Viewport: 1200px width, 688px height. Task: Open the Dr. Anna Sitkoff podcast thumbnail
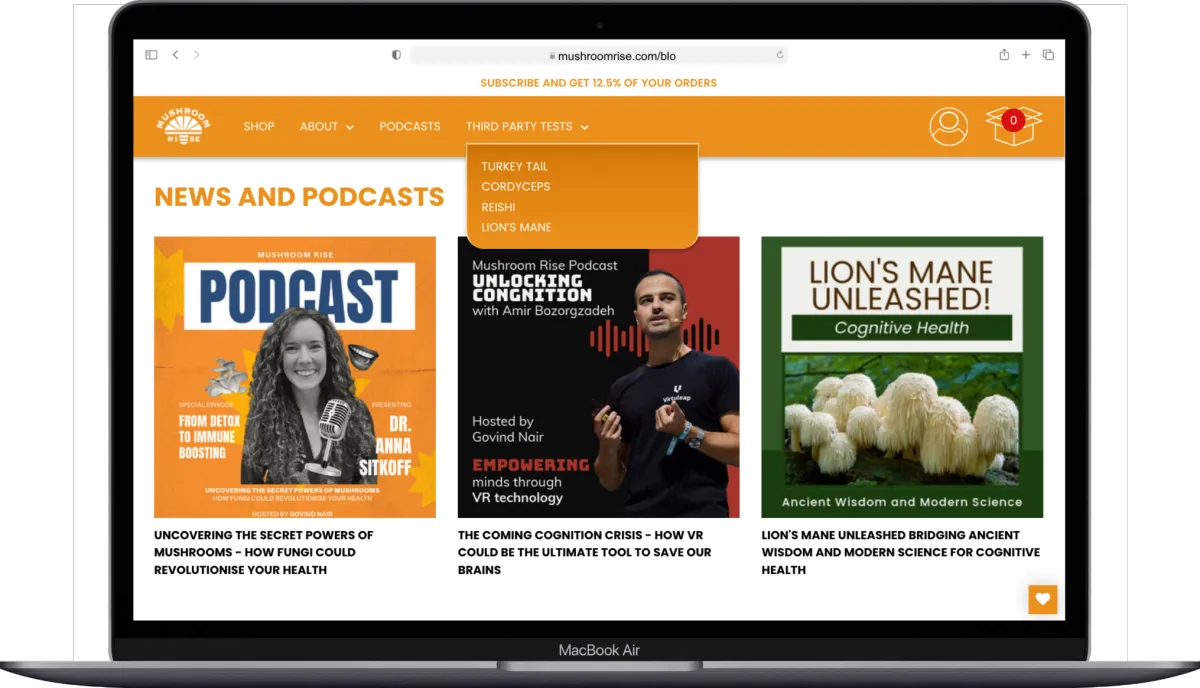point(295,377)
